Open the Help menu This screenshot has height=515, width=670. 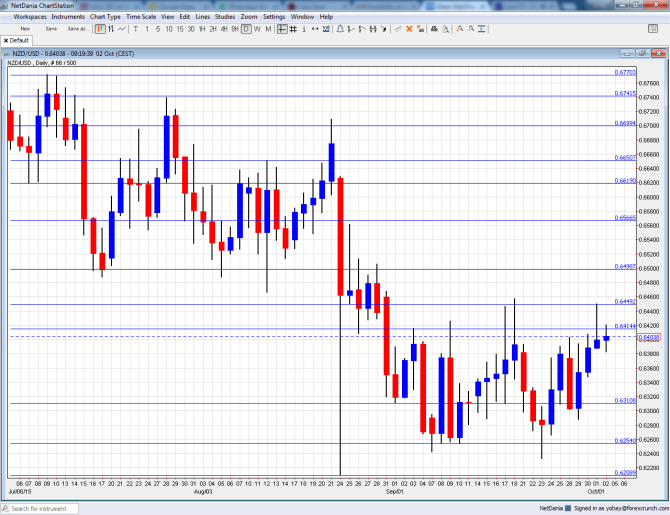coord(326,17)
